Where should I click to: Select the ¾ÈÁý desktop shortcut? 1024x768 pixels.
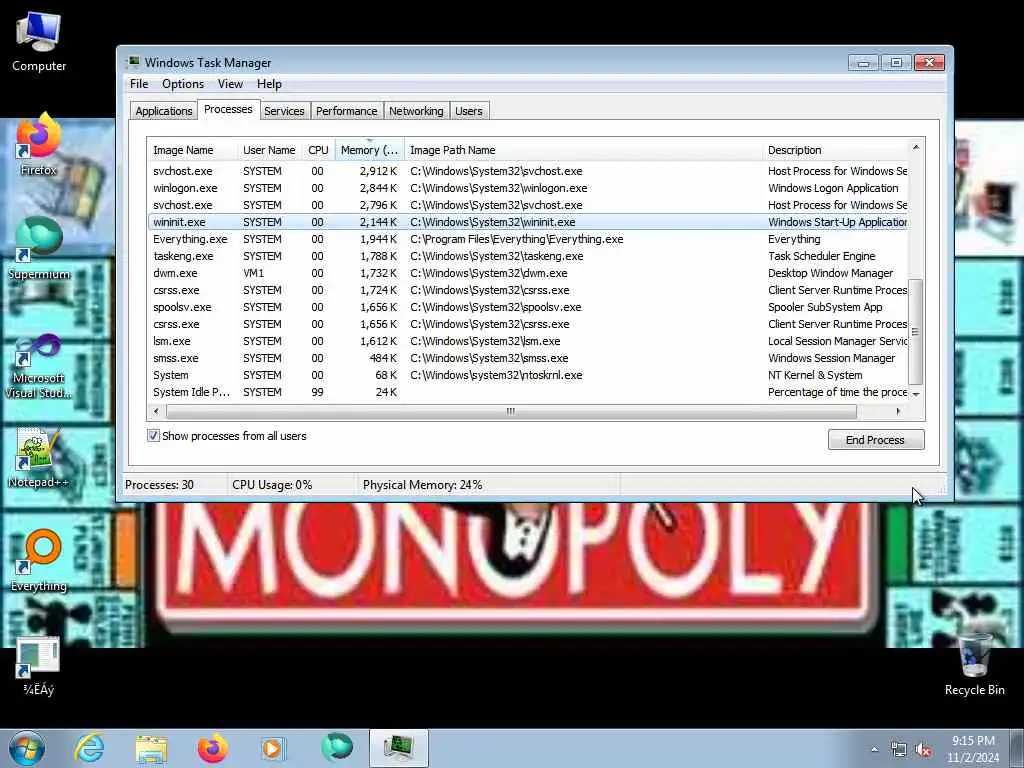point(39,666)
